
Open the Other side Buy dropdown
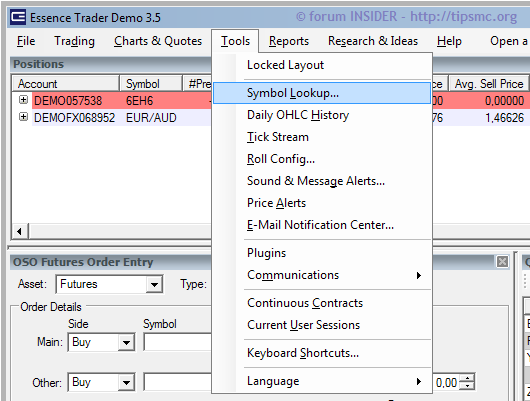(126, 383)
